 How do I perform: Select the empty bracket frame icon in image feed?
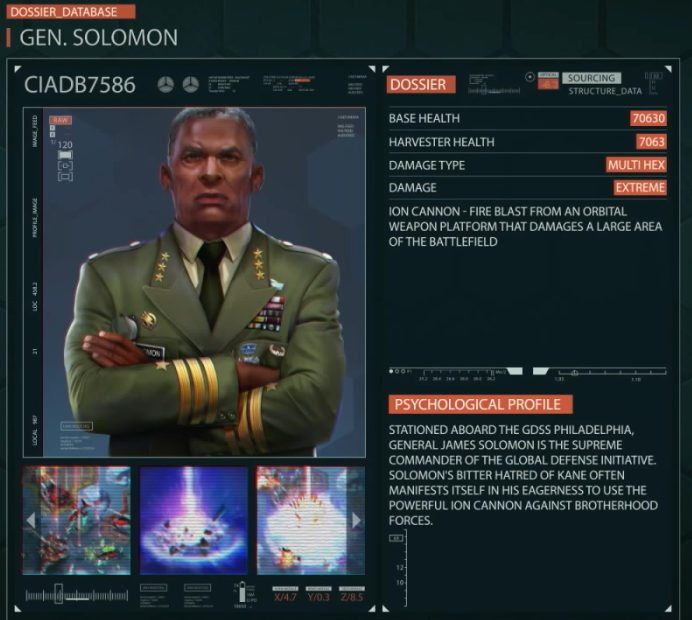pyautogui.click(x=65, y=177)
